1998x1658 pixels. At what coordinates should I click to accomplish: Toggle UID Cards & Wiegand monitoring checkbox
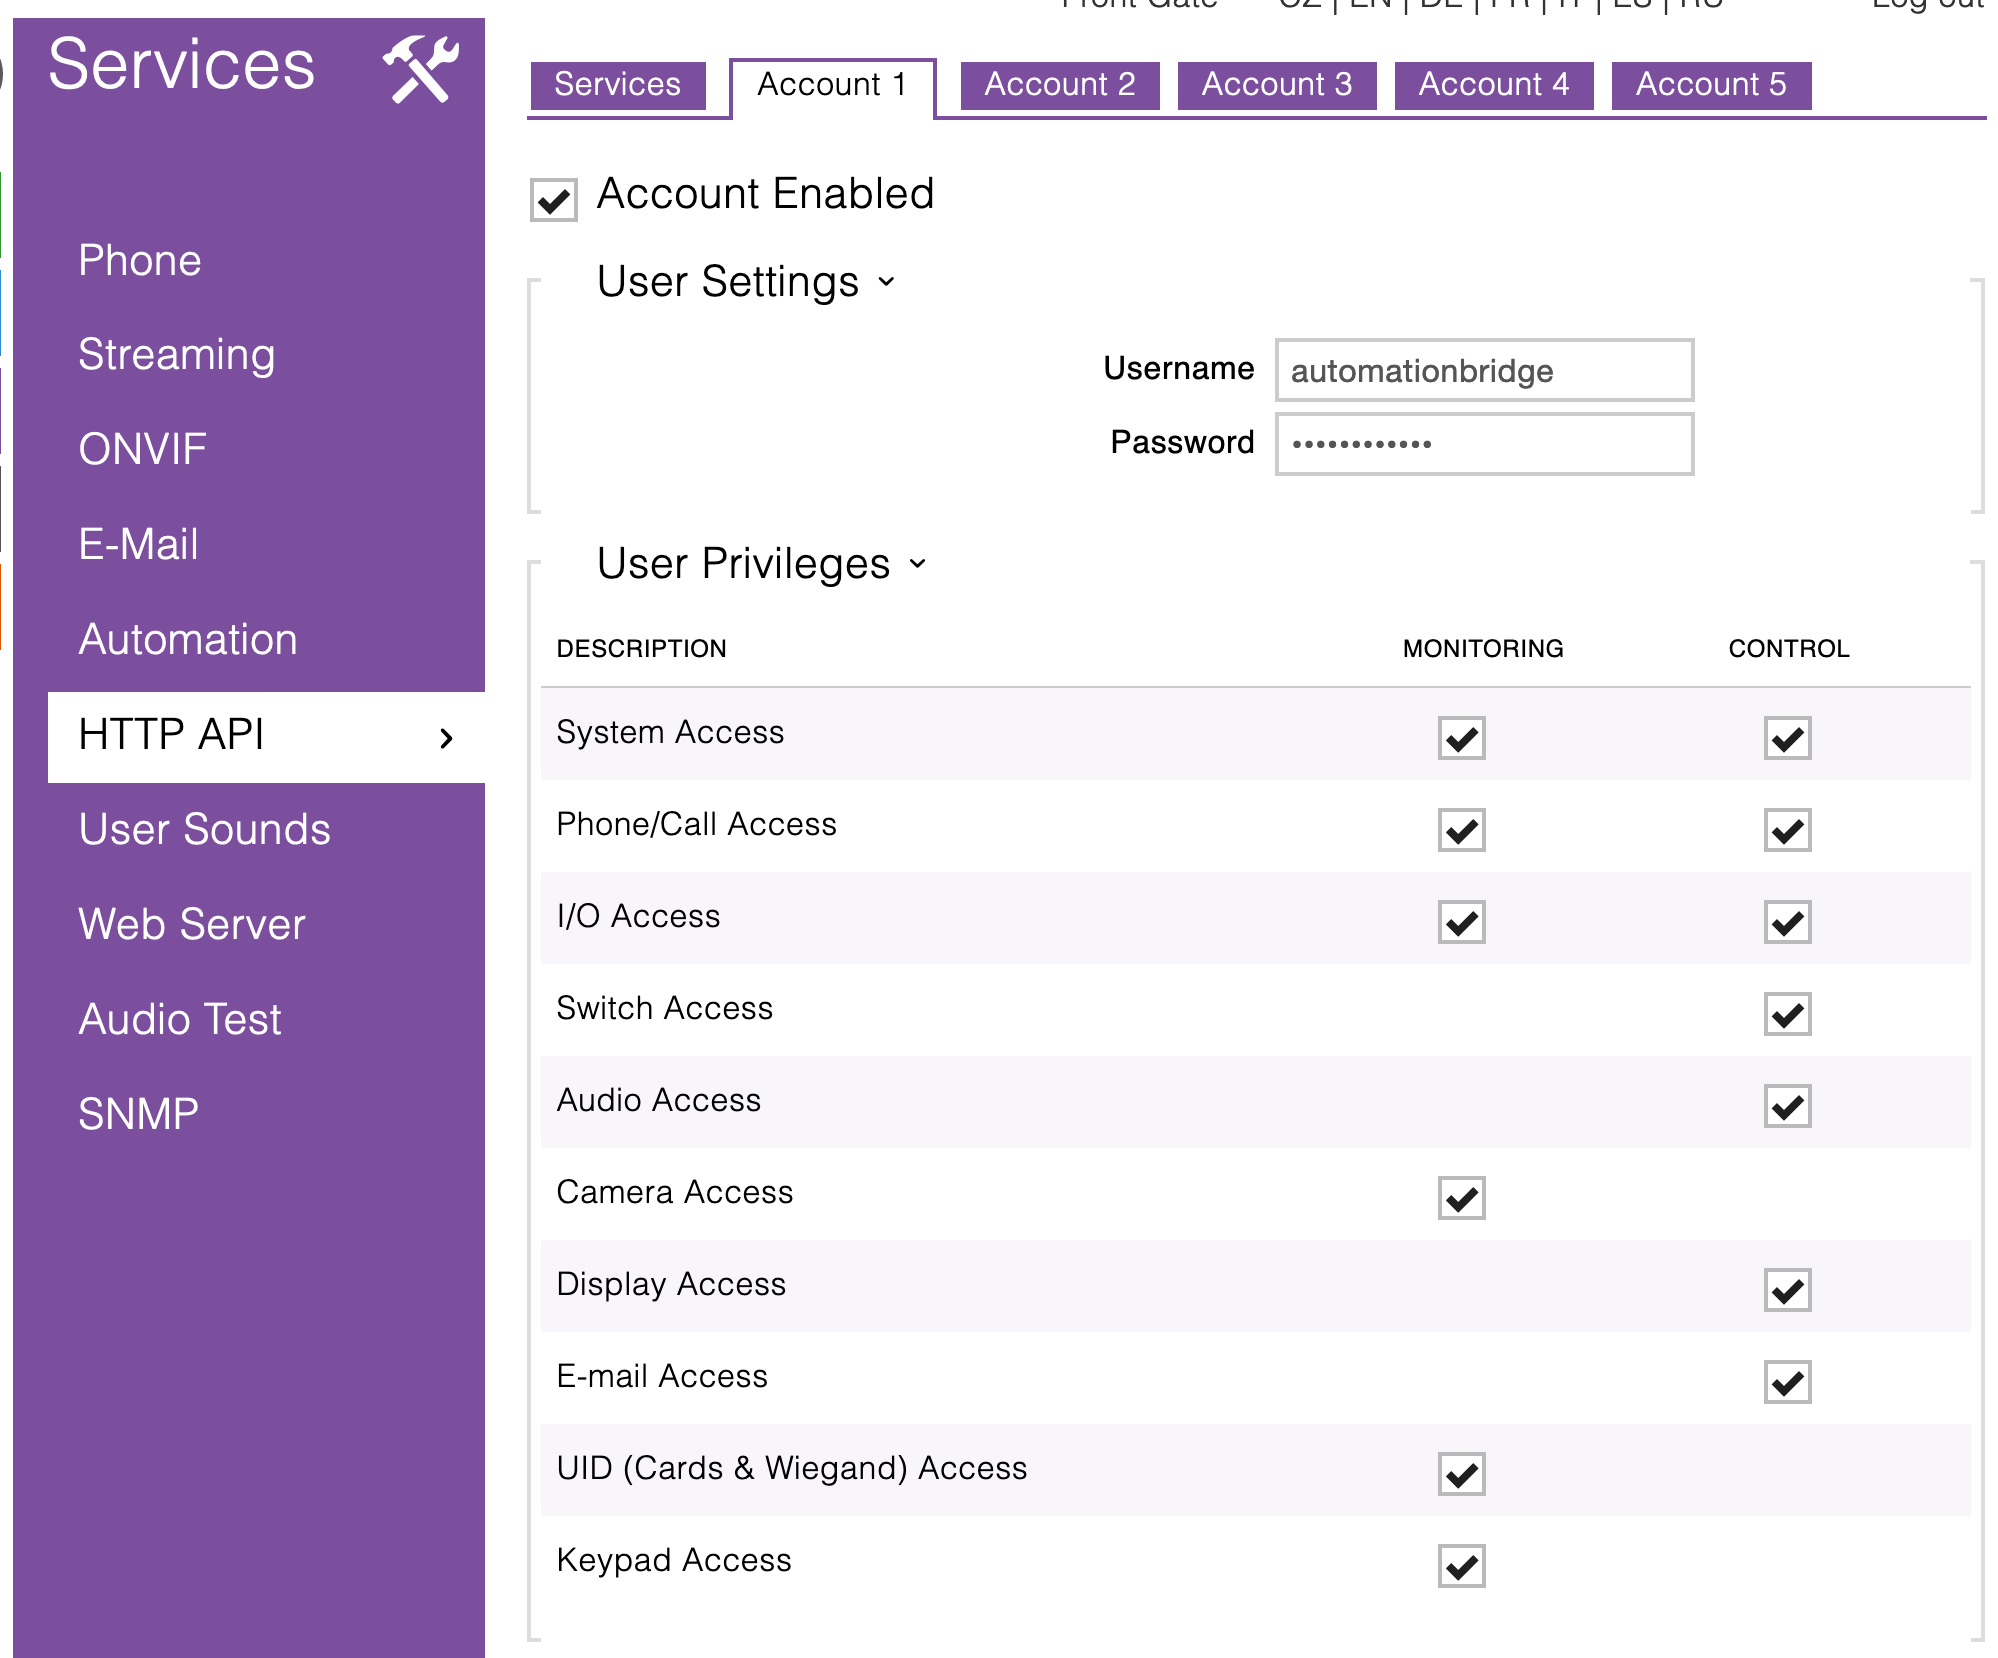point(1461,1474)
